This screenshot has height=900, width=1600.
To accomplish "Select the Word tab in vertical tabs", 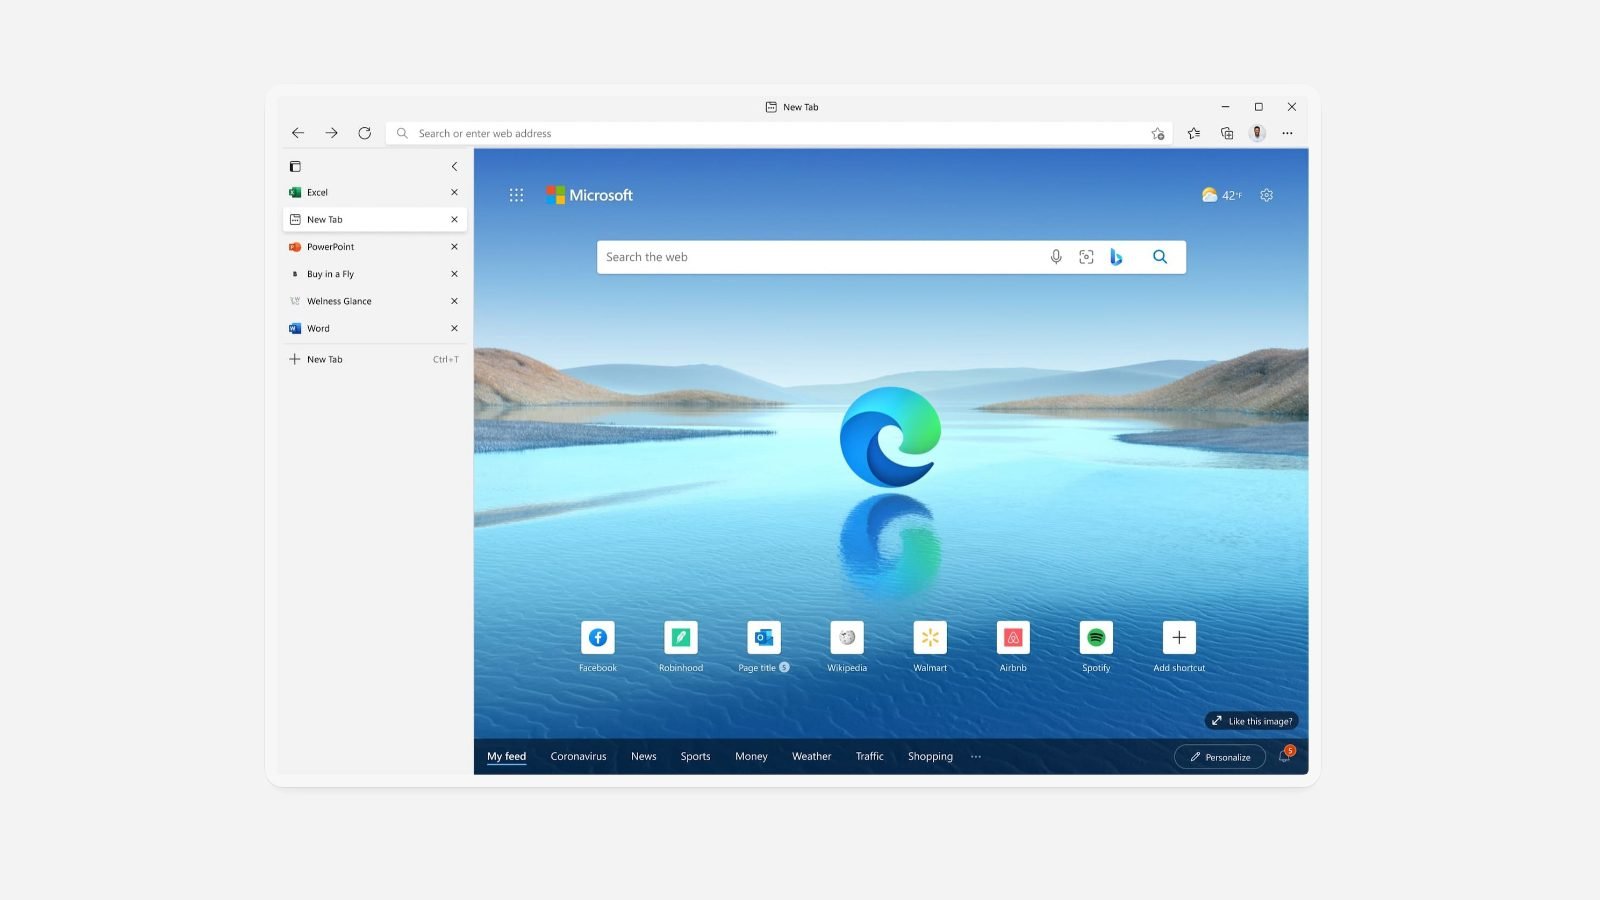I will tap(316, 328).
